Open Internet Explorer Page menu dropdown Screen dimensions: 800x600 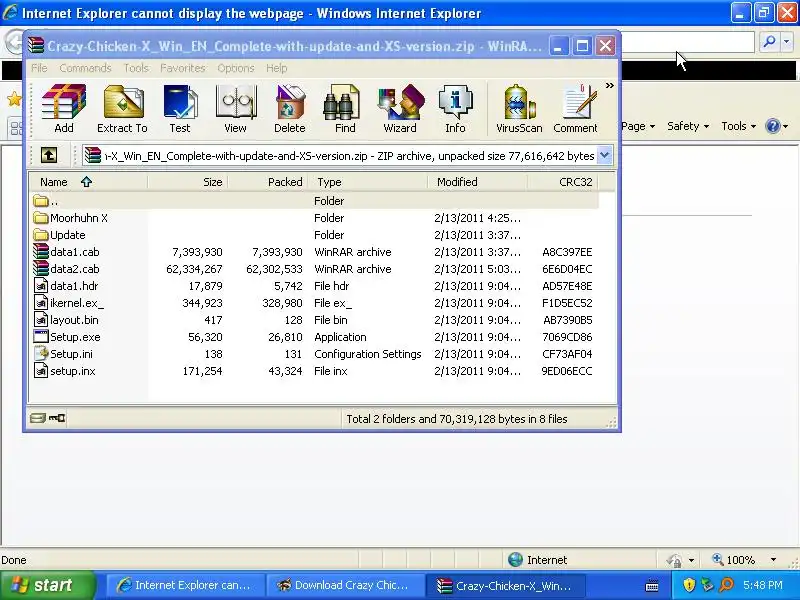tap(638, 126)
